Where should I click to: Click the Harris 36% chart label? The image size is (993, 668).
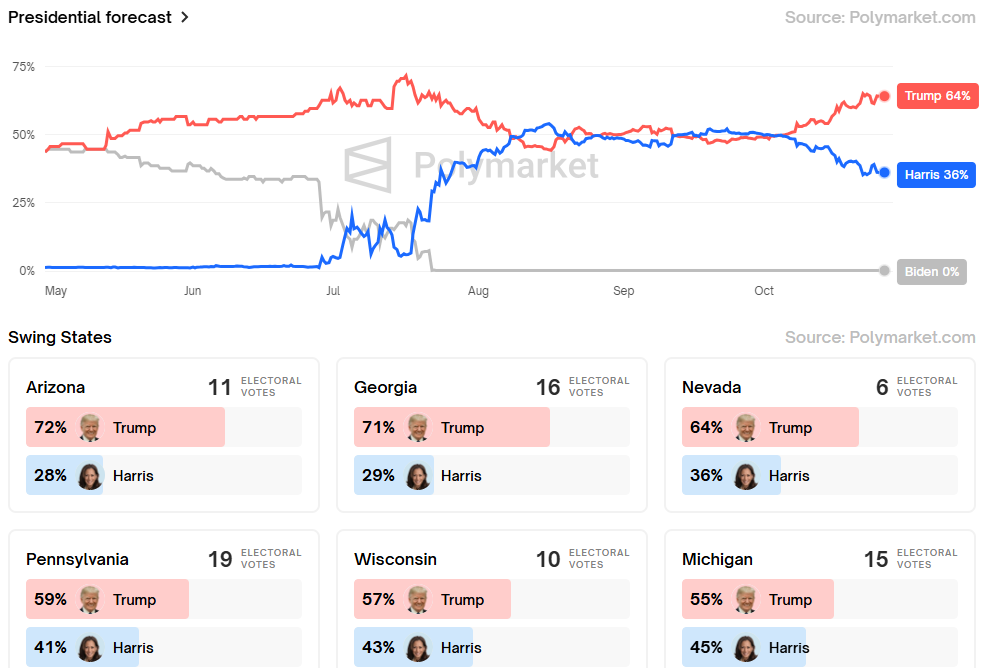(936, 174)
